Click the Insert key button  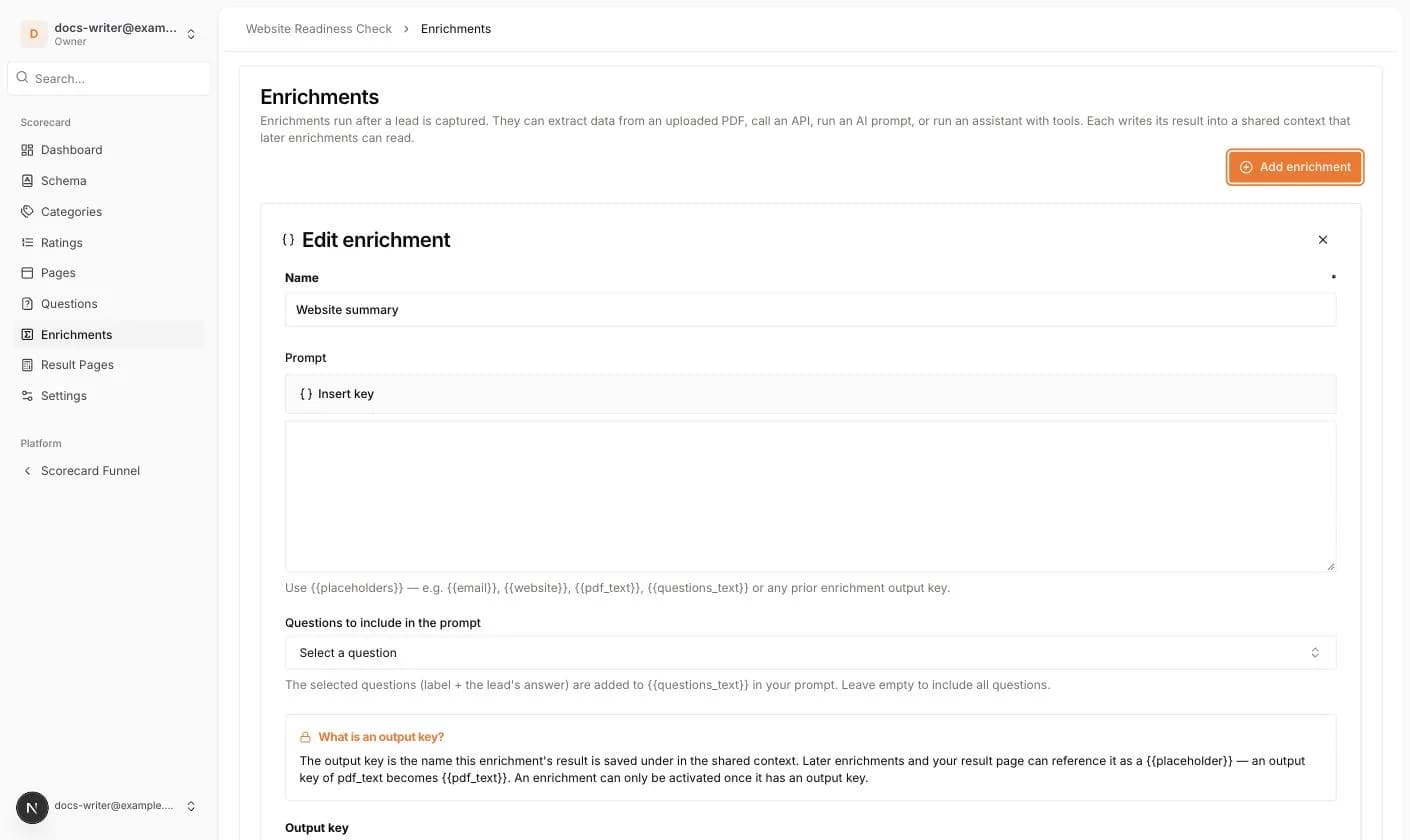pyautogui.click(x=337, y=394)
